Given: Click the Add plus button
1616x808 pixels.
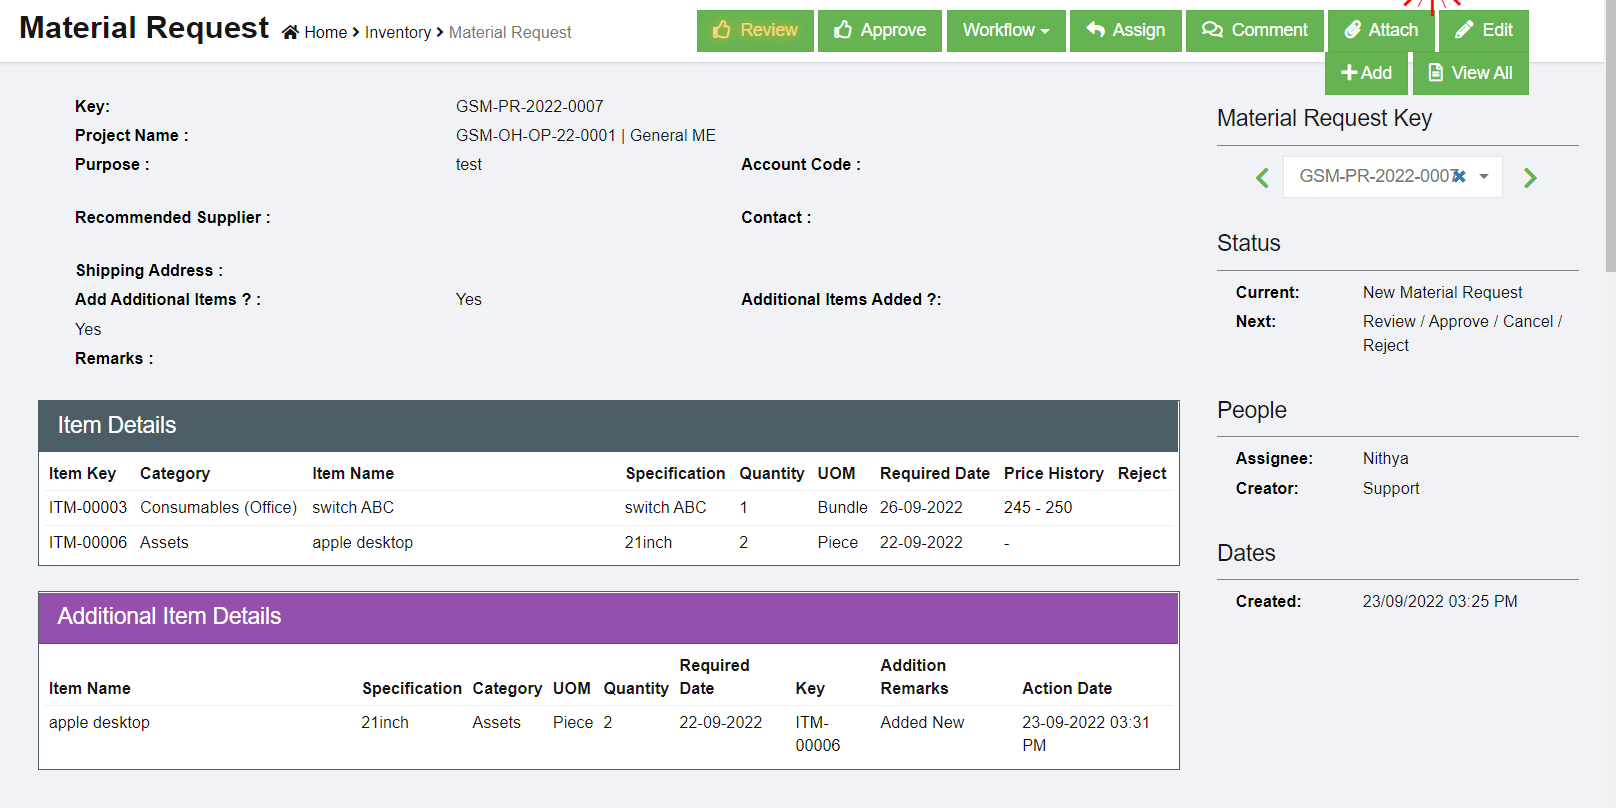Looking at the screenshot, I should (x=1366, y=73).
